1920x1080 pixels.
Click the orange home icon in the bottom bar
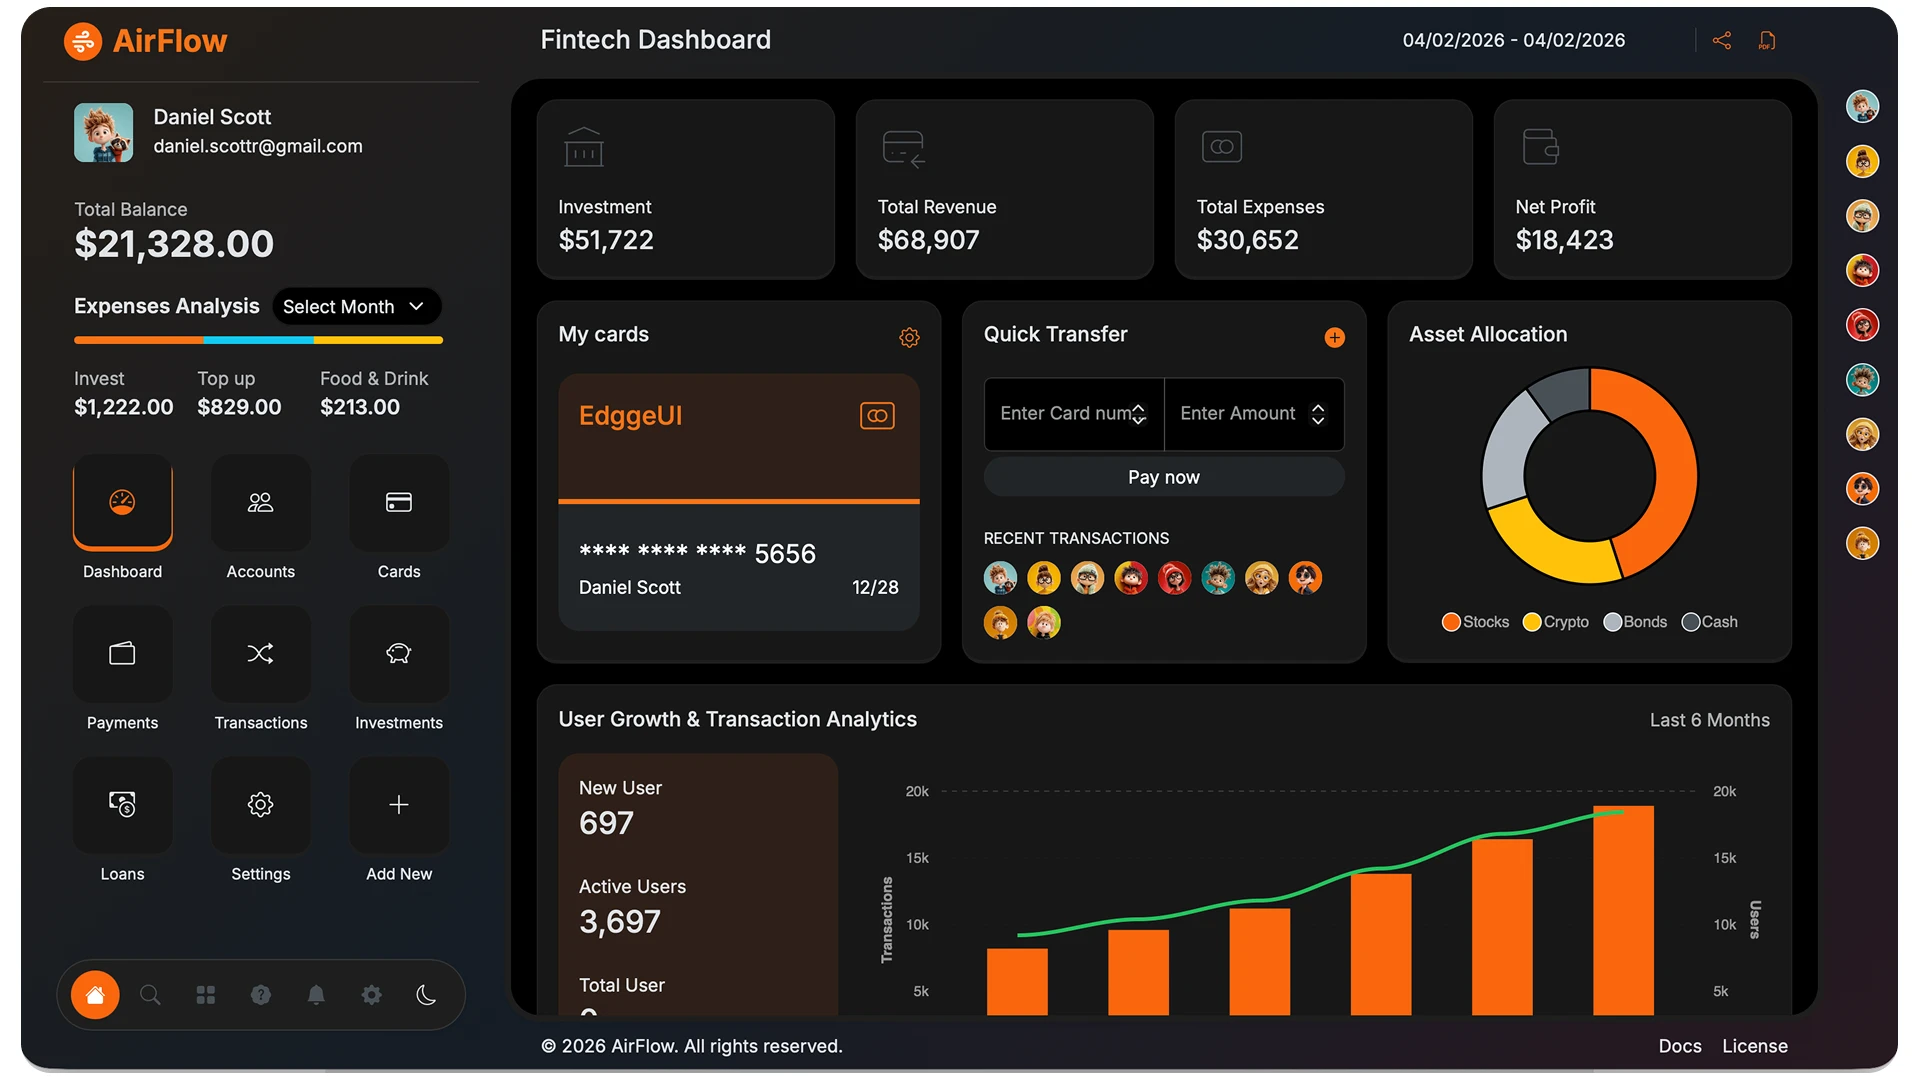tap(95, 995)
